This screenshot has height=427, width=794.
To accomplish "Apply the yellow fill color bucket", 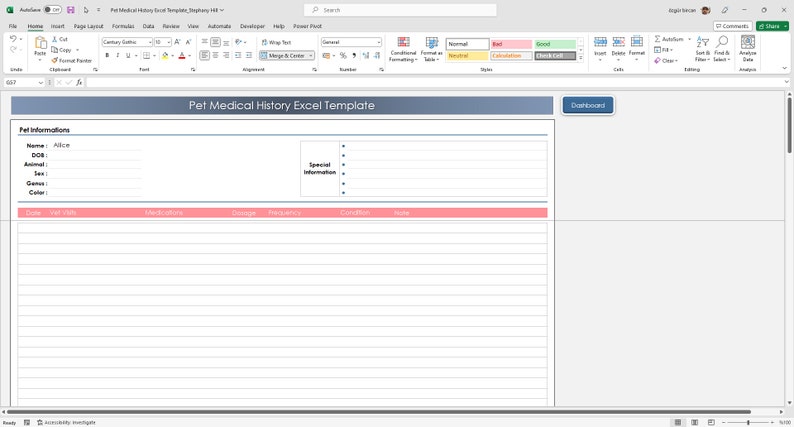I will click(x=165, y=55).
